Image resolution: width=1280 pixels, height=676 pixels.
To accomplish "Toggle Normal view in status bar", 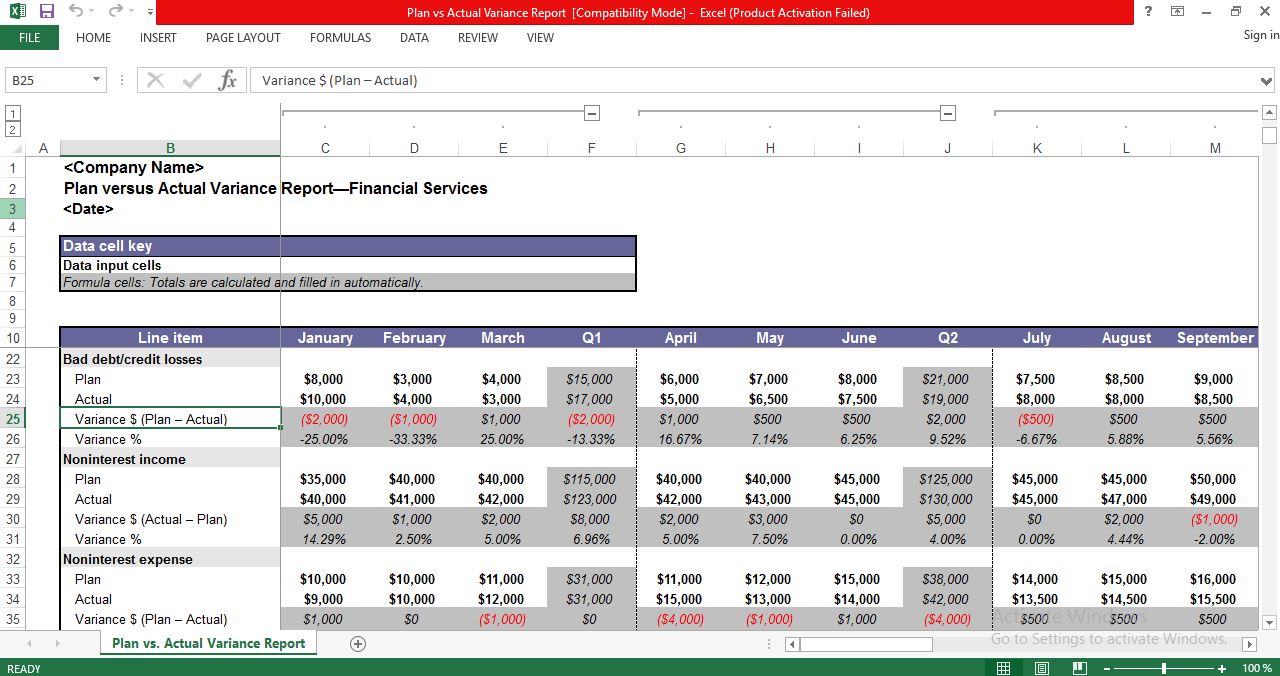I will (1003, 668).
